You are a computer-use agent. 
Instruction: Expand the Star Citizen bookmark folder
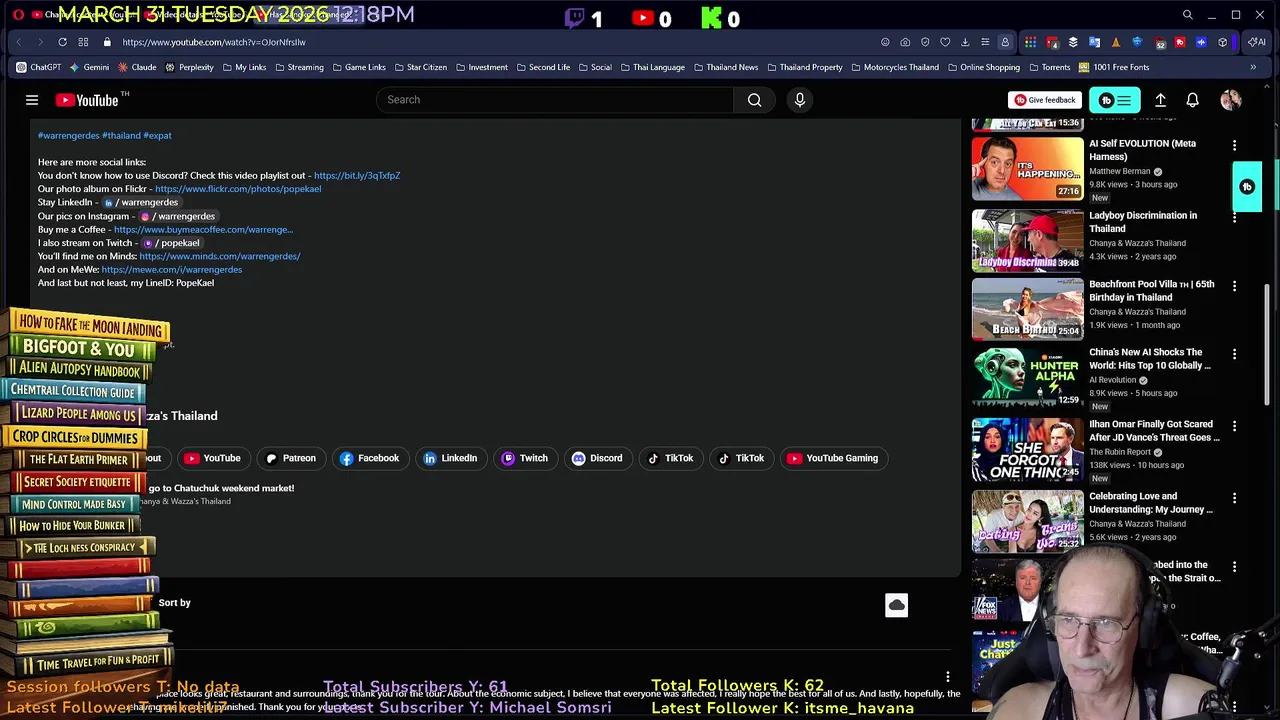(x=420, y=67)
